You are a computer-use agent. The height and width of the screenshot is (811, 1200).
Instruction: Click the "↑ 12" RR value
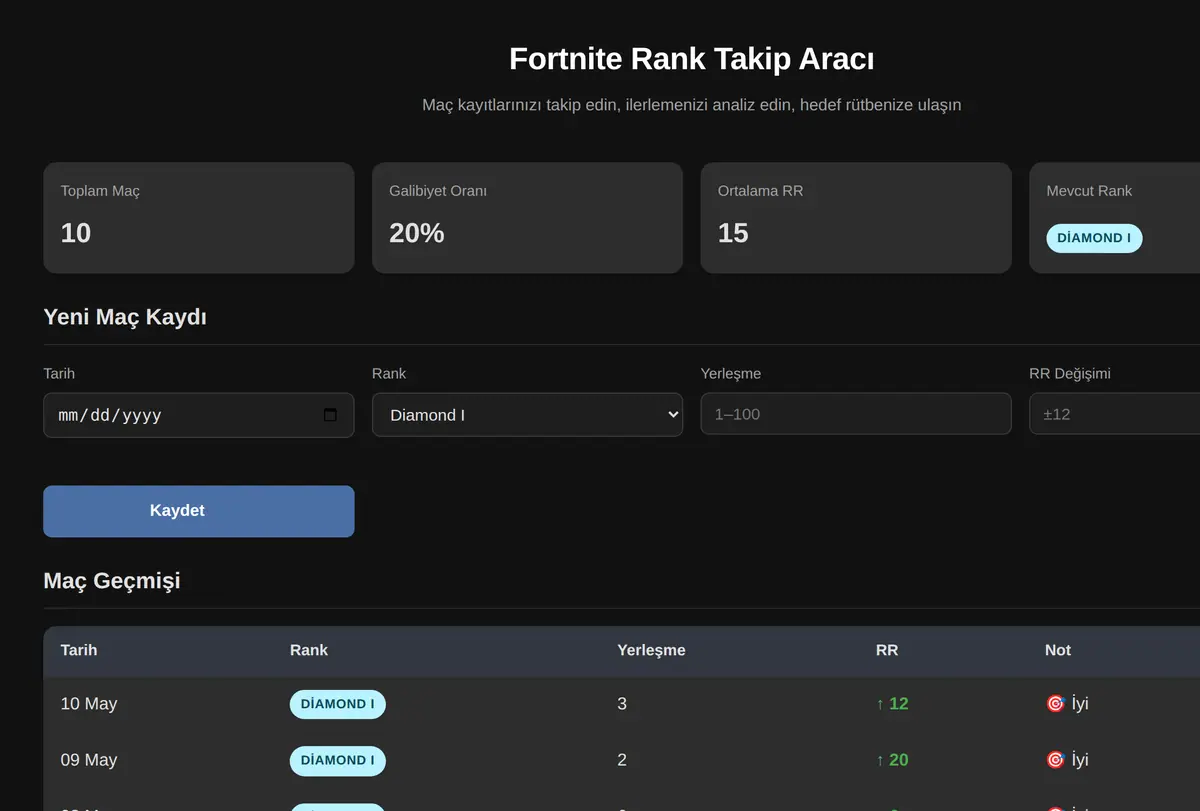892,704
